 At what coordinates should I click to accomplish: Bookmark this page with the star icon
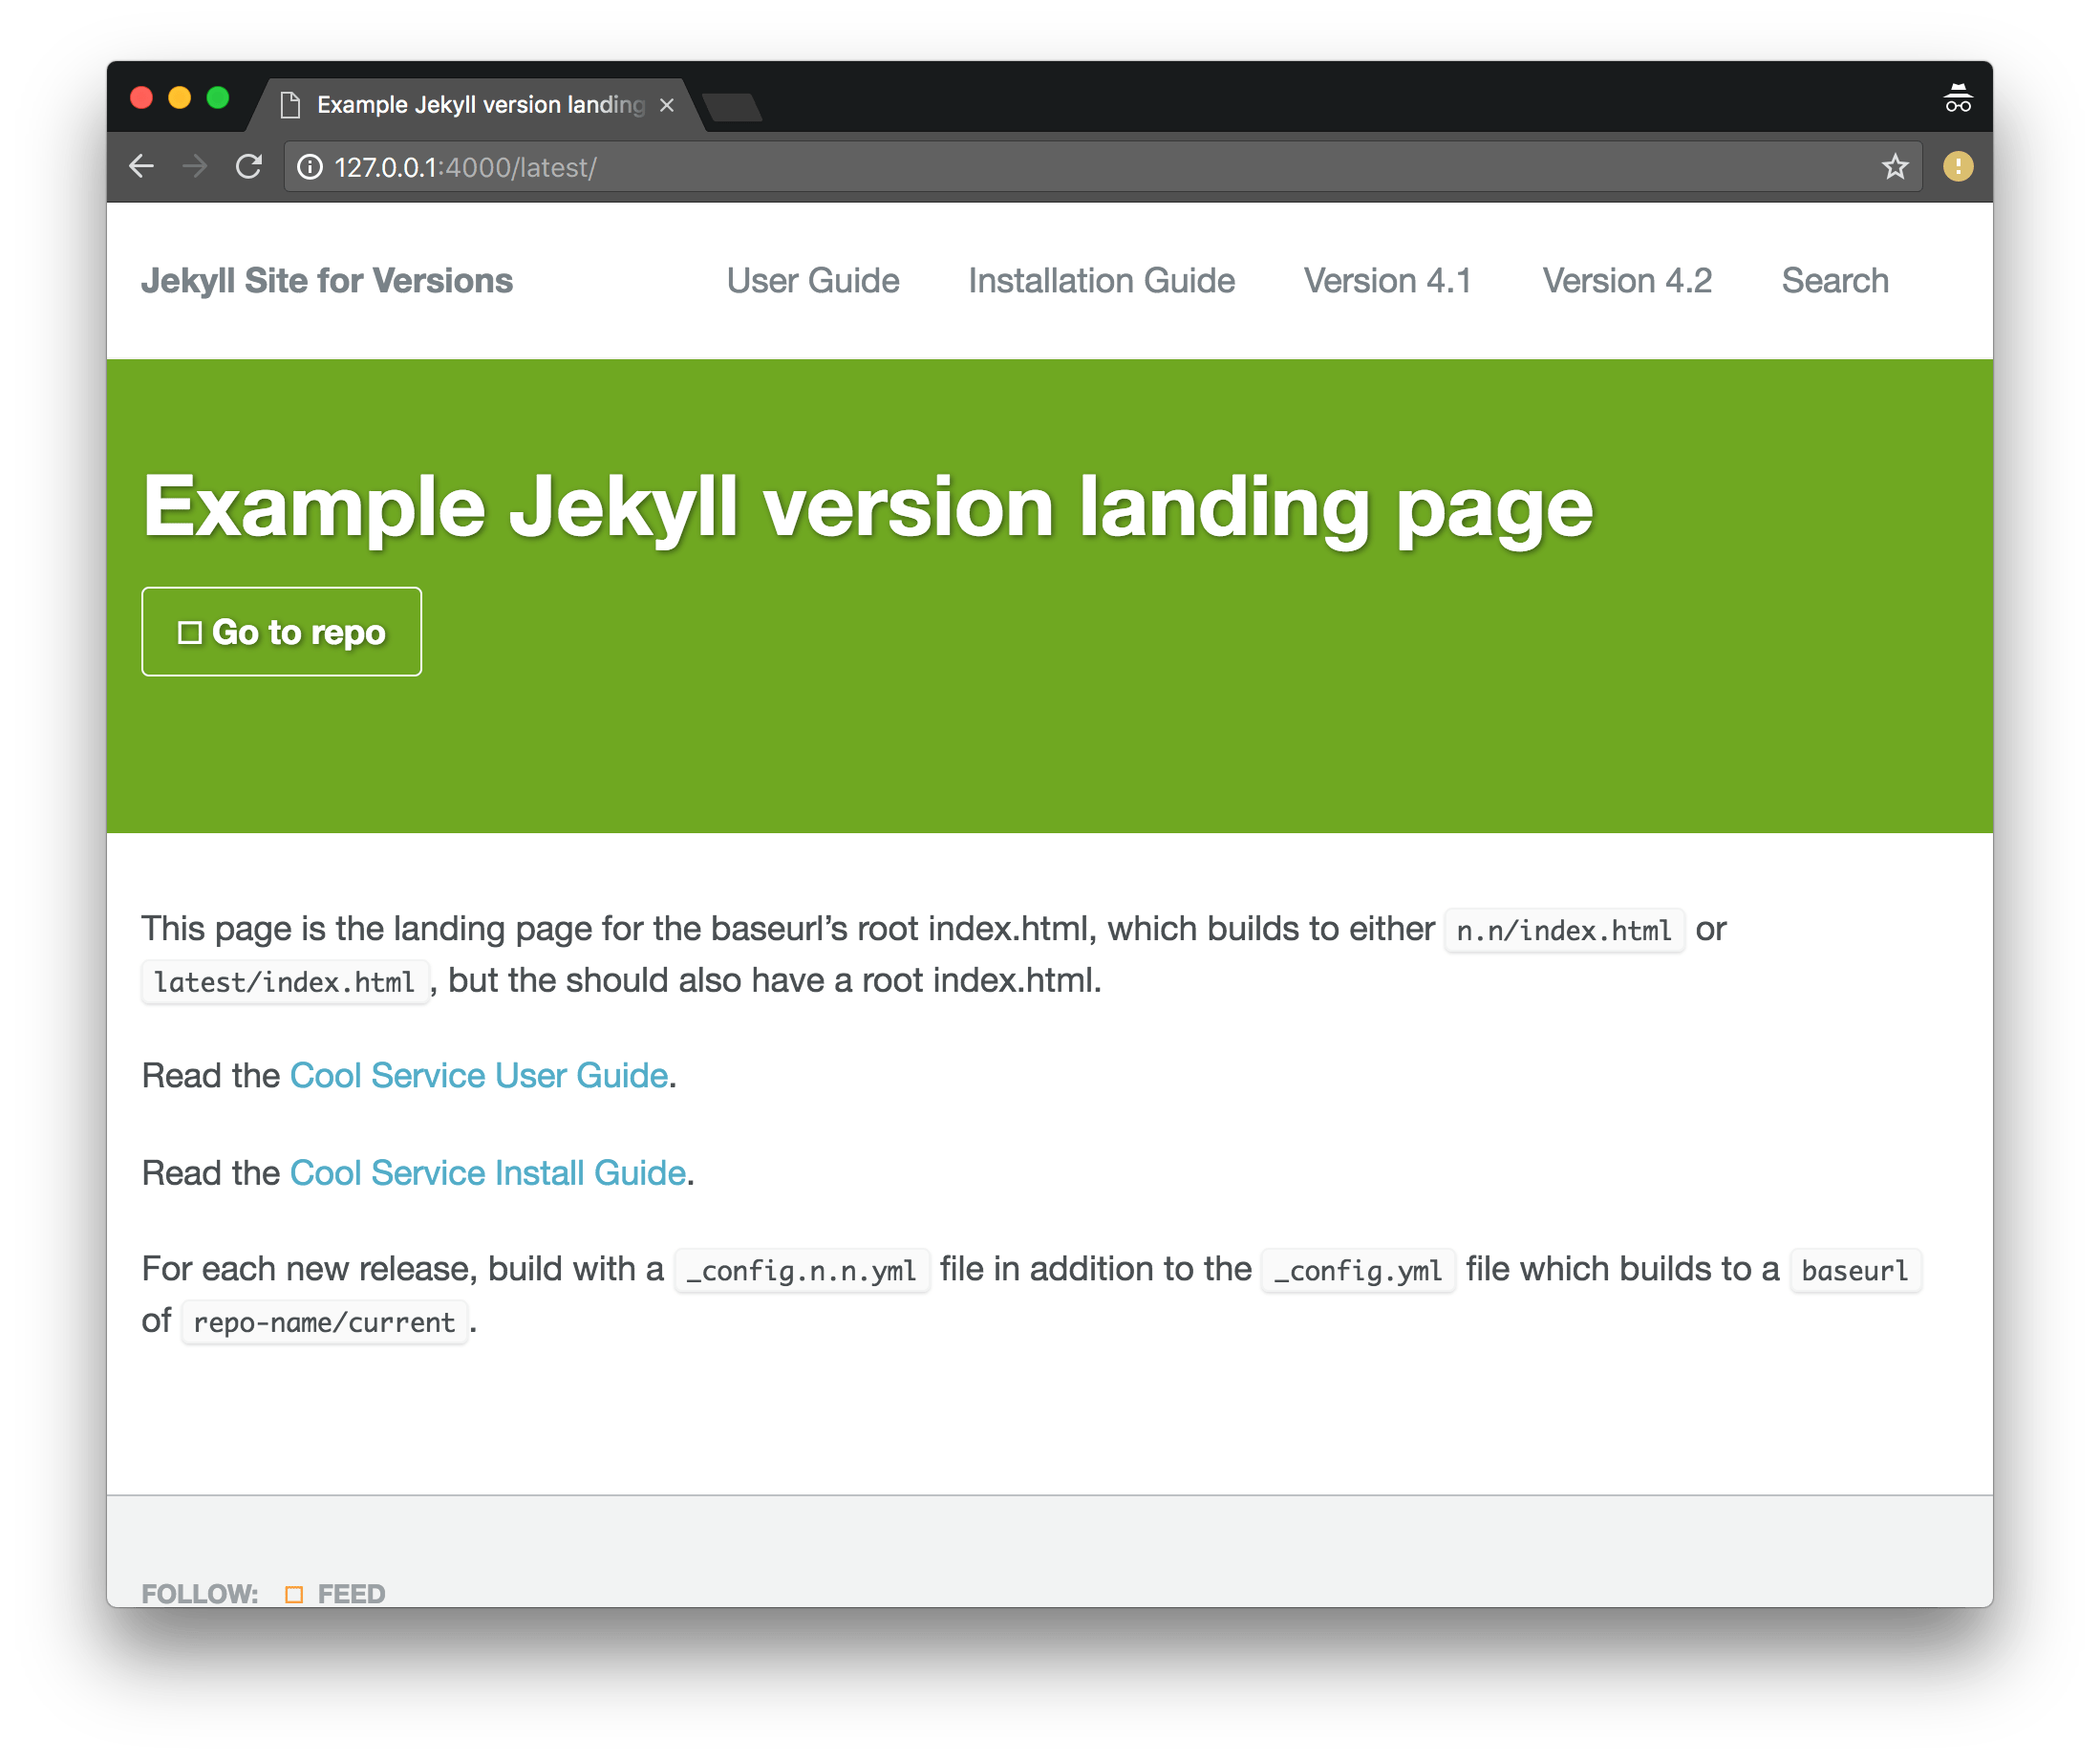1895,166
